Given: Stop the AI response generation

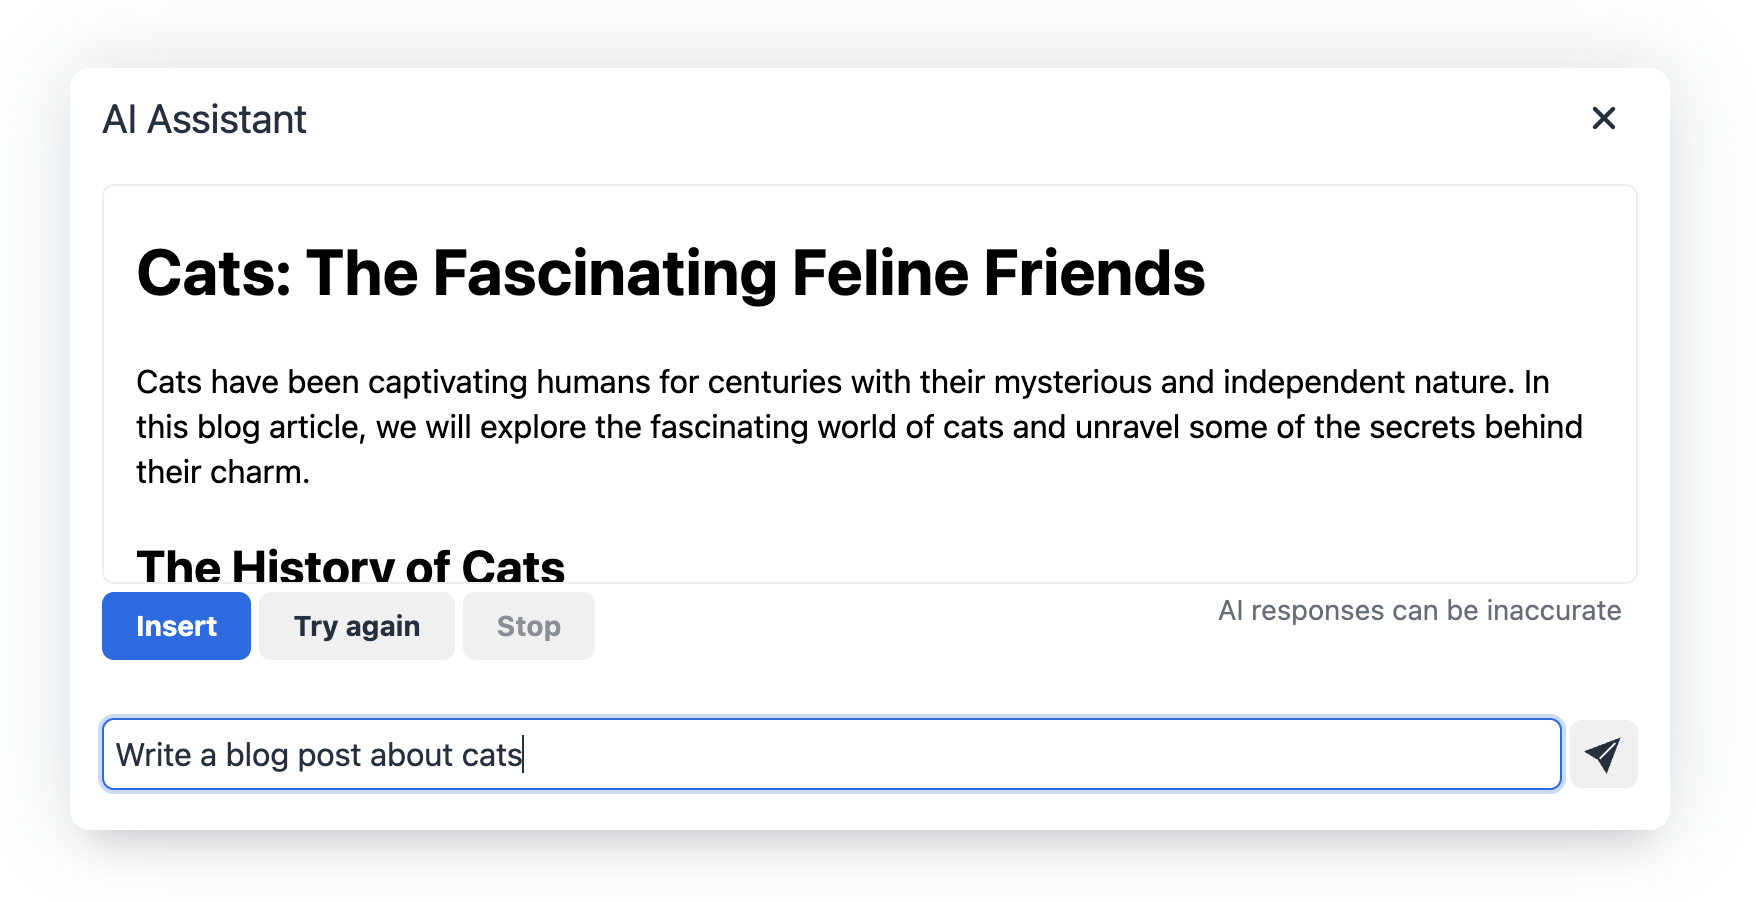Looking at the screenshot, I should 528,626.
